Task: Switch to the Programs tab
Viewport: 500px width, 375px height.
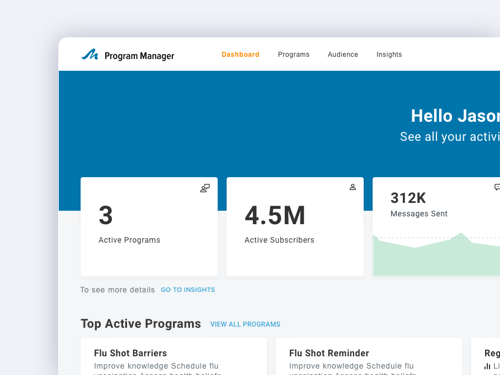Action: 294,54
